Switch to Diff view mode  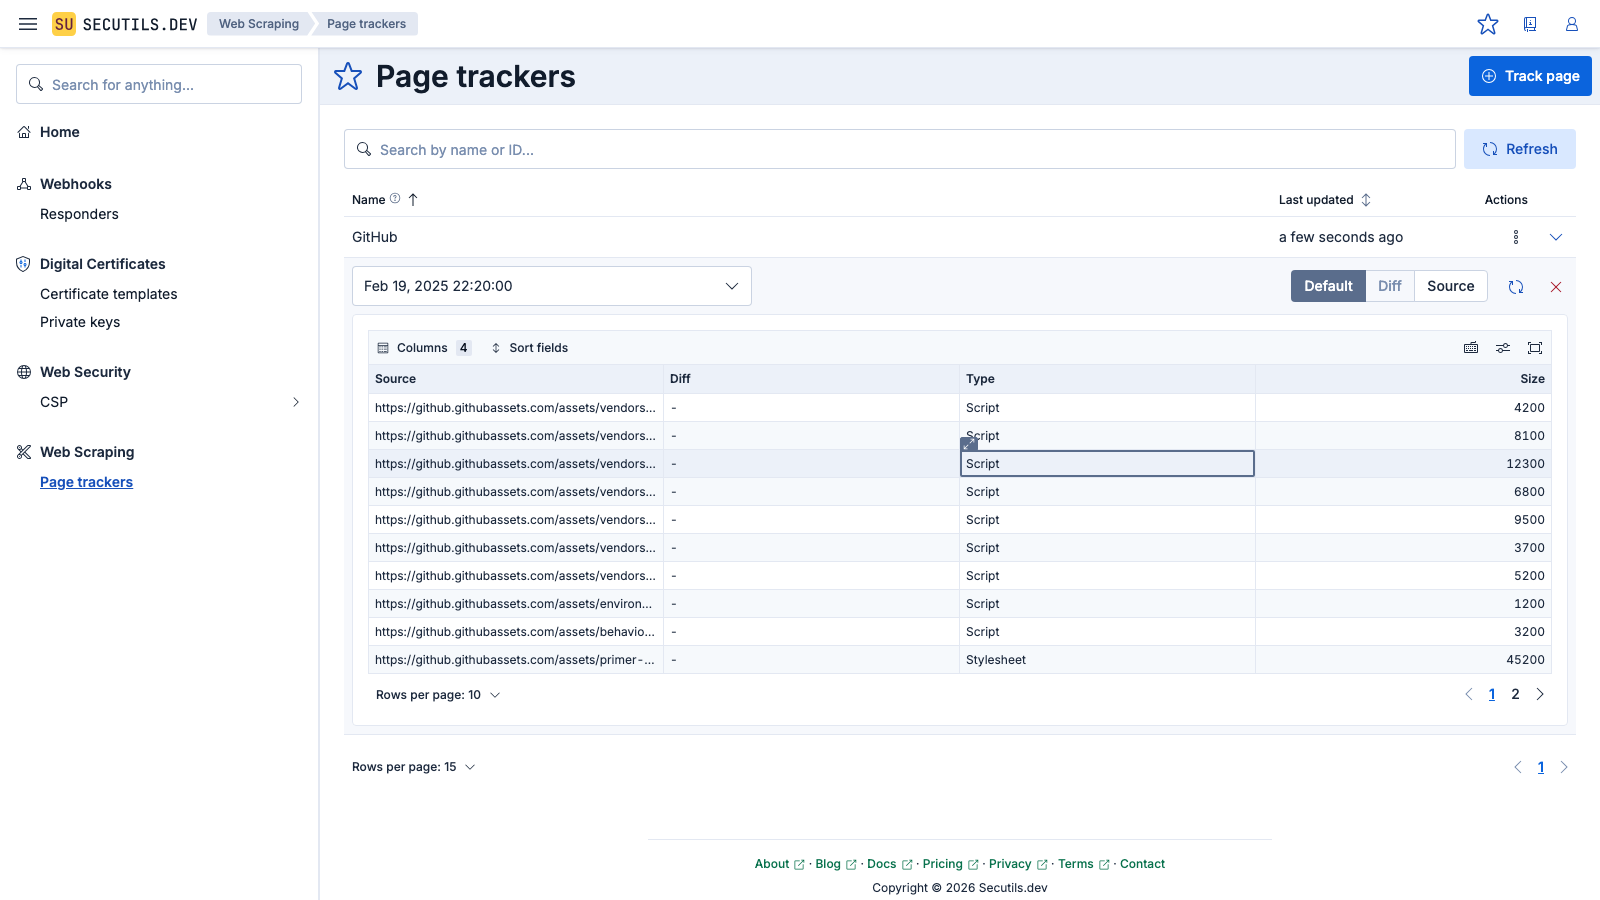pyautogui.click(x=1389, y=286)
